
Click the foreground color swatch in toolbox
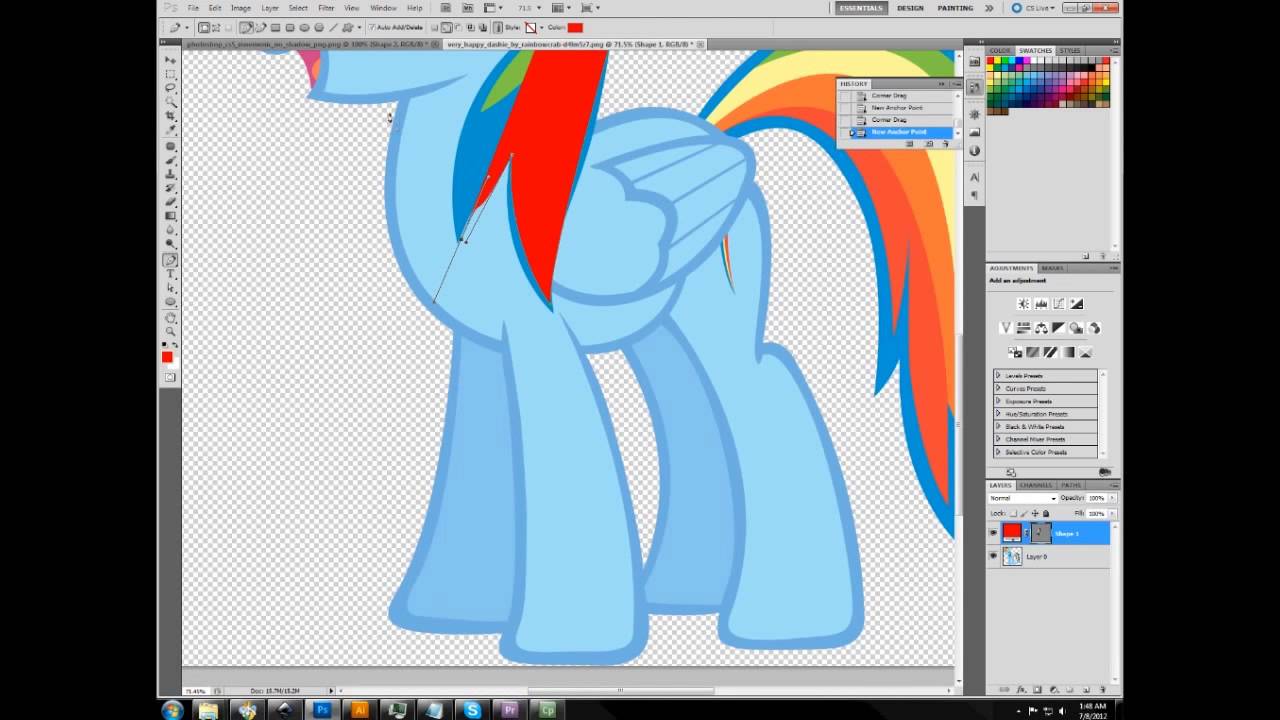pos(167,357)
